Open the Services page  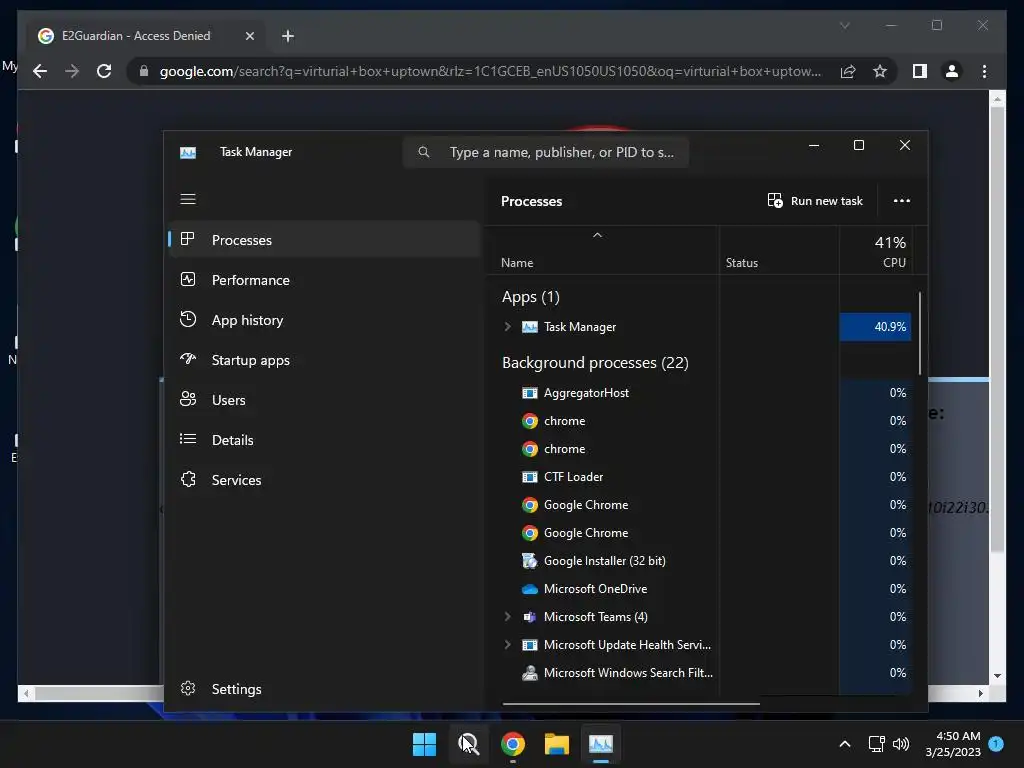tap(325, 480)
